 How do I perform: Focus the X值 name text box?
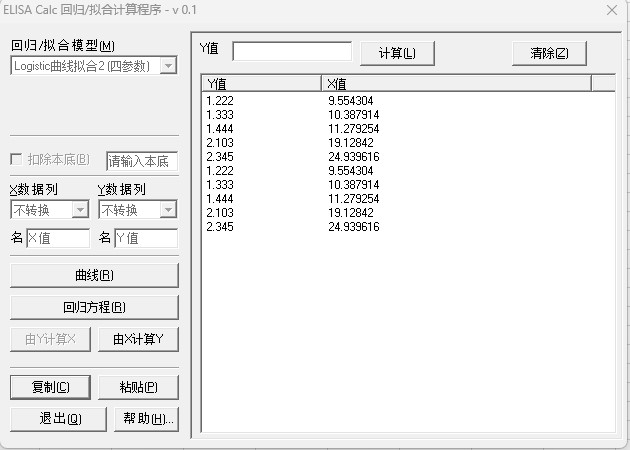pyautogui.click(x=57, y=238)
